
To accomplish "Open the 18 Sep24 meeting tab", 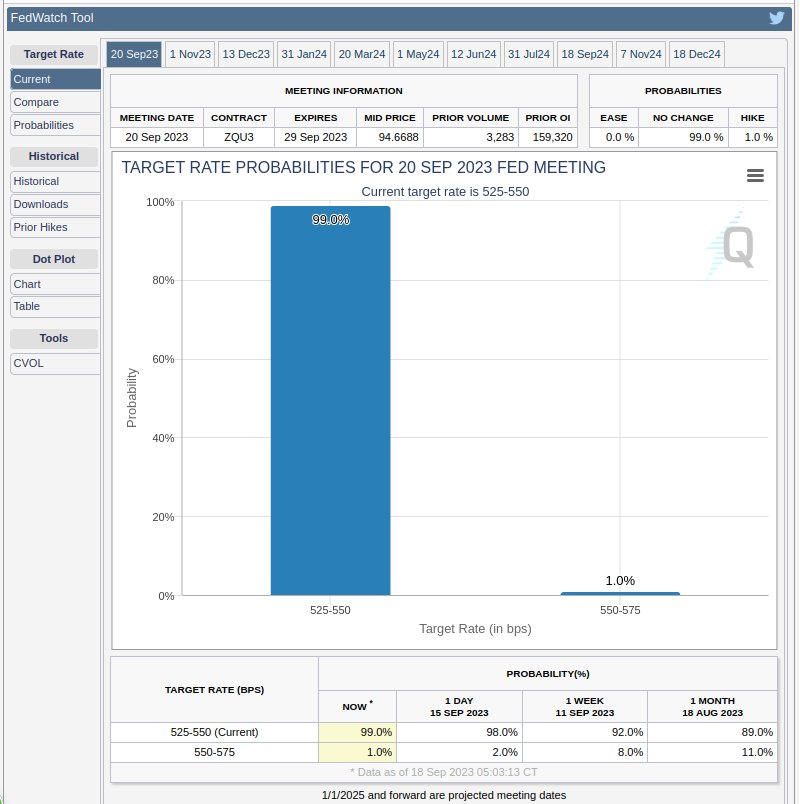I will (585, 54).
